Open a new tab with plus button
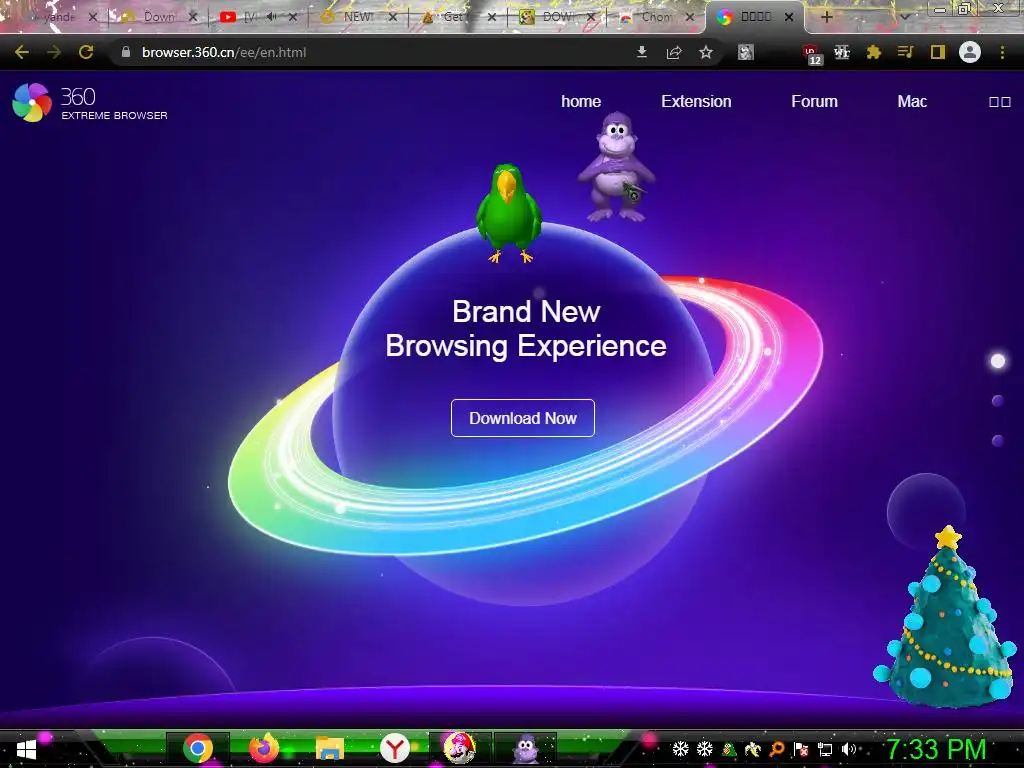Viewport: 1024px width, 768px height. pos(827,18)
